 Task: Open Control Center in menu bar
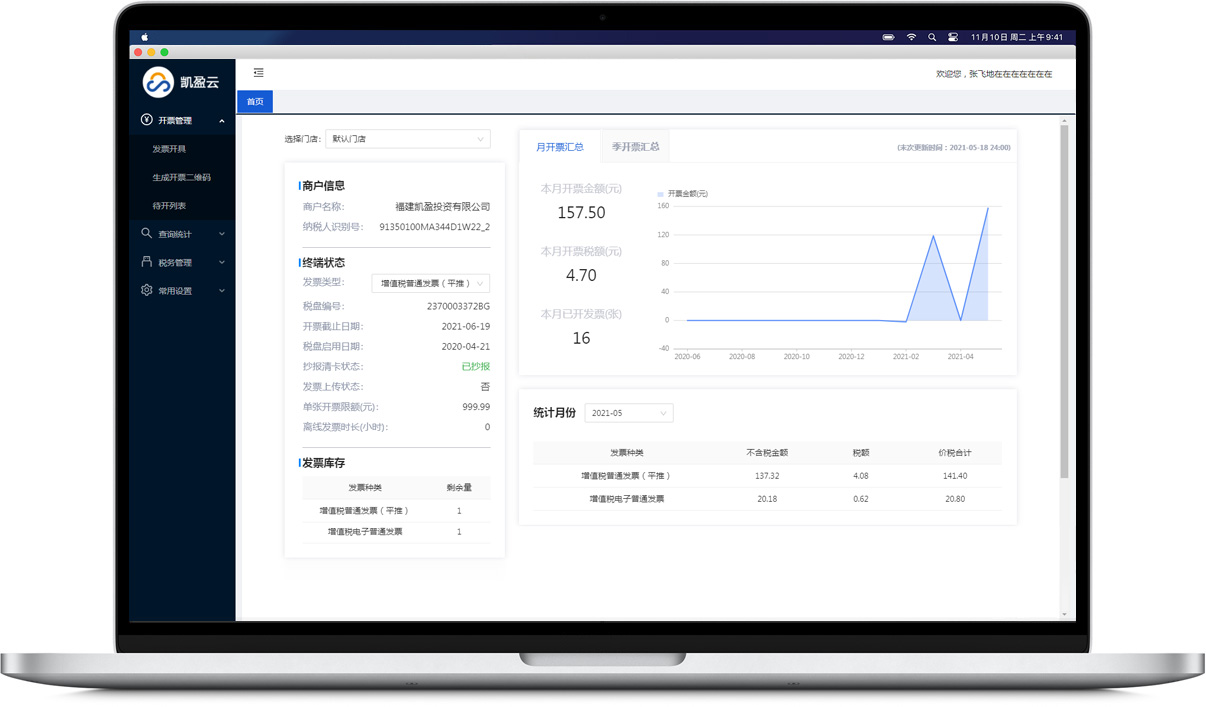point(953,37)
